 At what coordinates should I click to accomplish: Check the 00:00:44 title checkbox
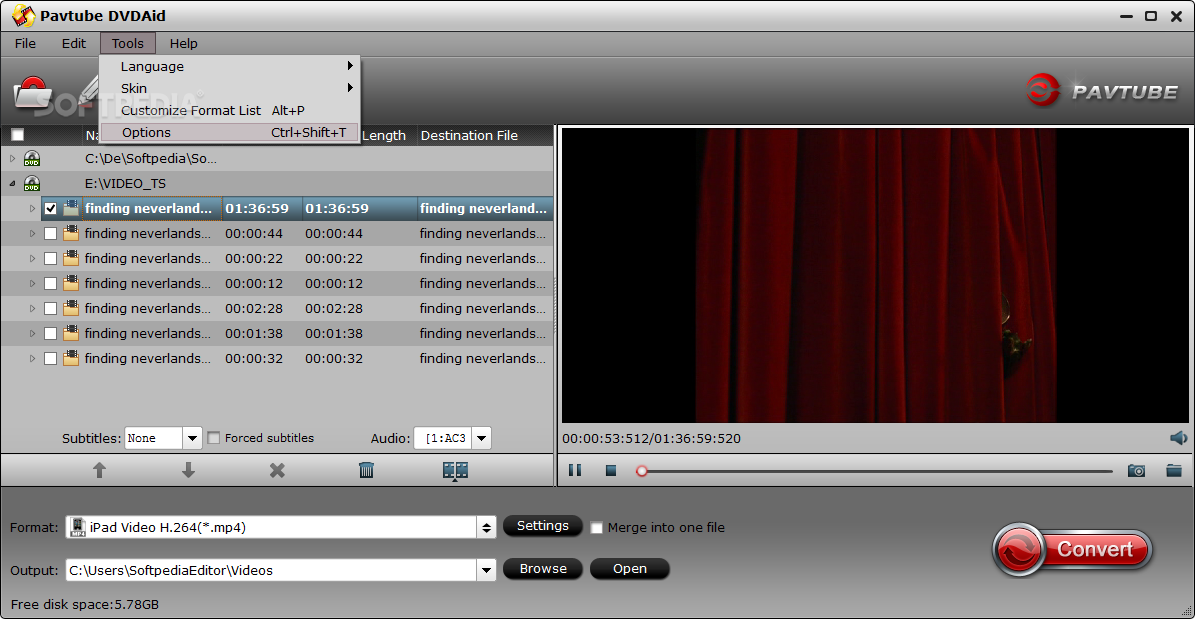50,233
